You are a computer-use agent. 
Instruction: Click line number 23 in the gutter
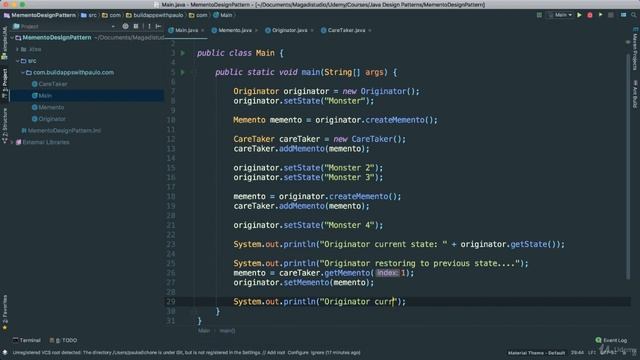coord(171,244)
